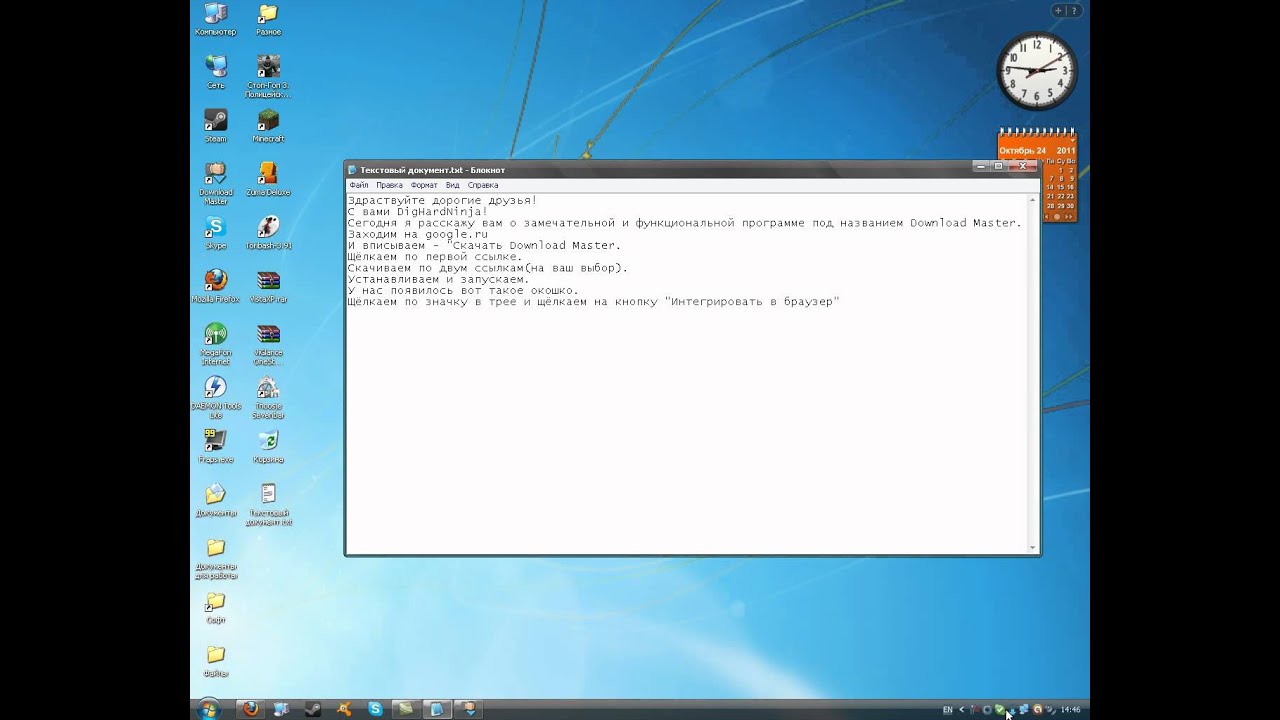Open the Справка menu in Notepad
Screen dimensions: 1280x720
(x=483, y=185)
